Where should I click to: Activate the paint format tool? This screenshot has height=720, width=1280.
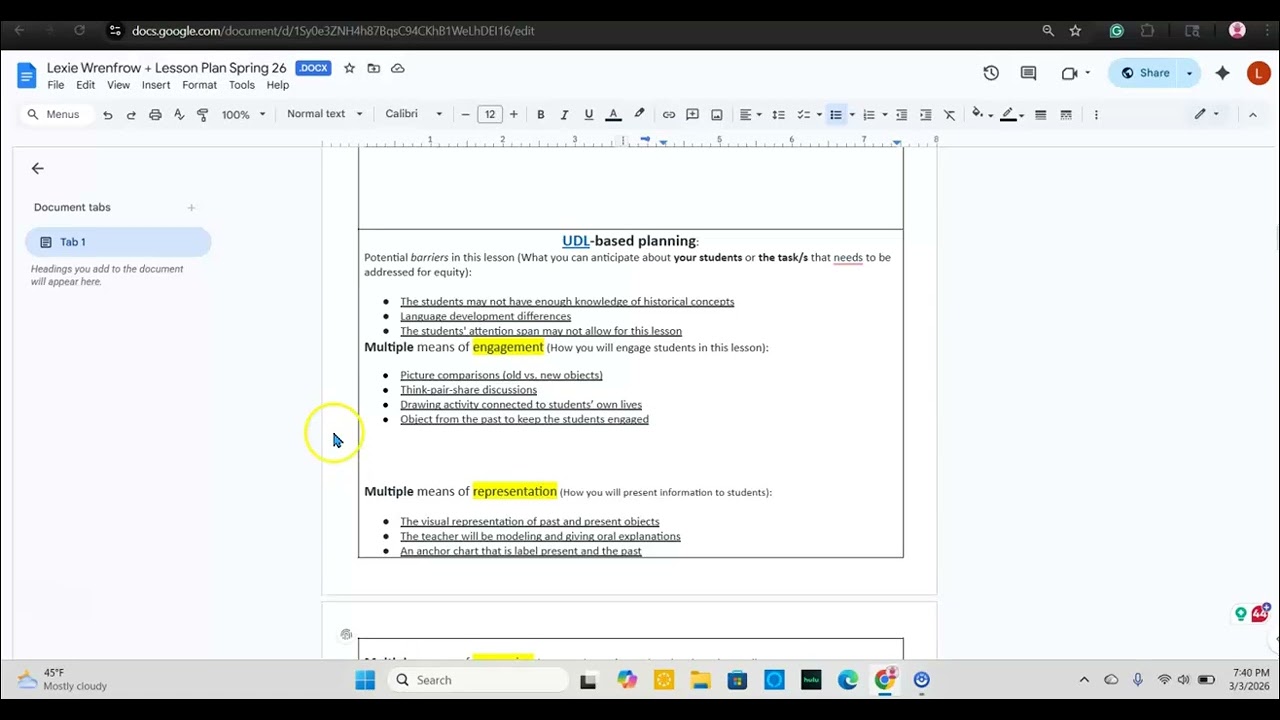point(203,115)
